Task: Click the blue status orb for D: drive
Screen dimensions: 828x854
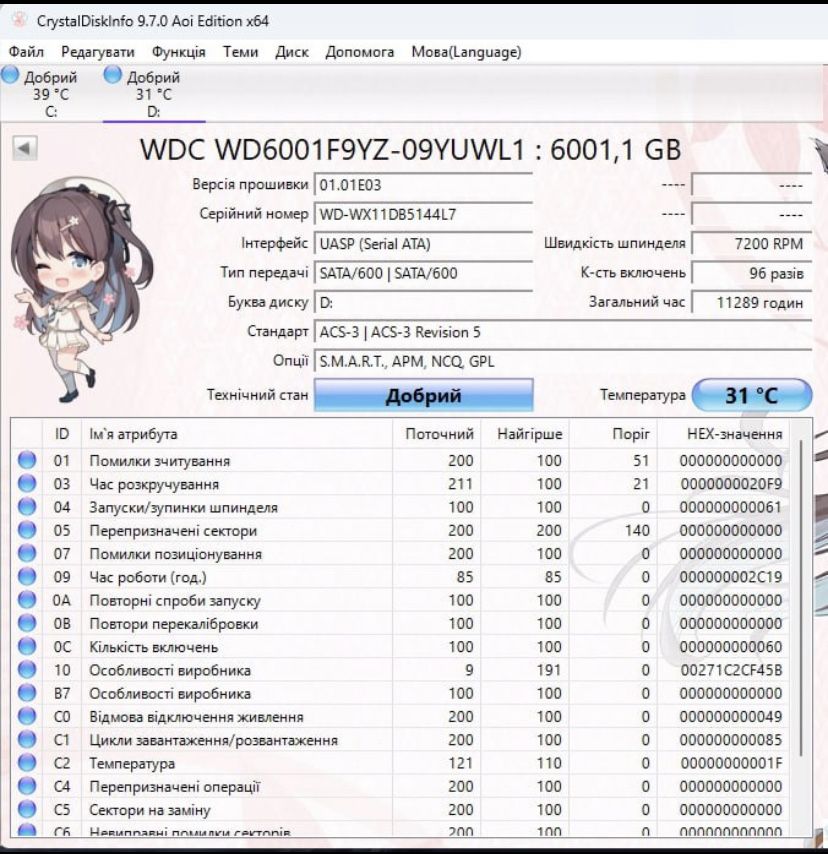Action: coord(113,76)
